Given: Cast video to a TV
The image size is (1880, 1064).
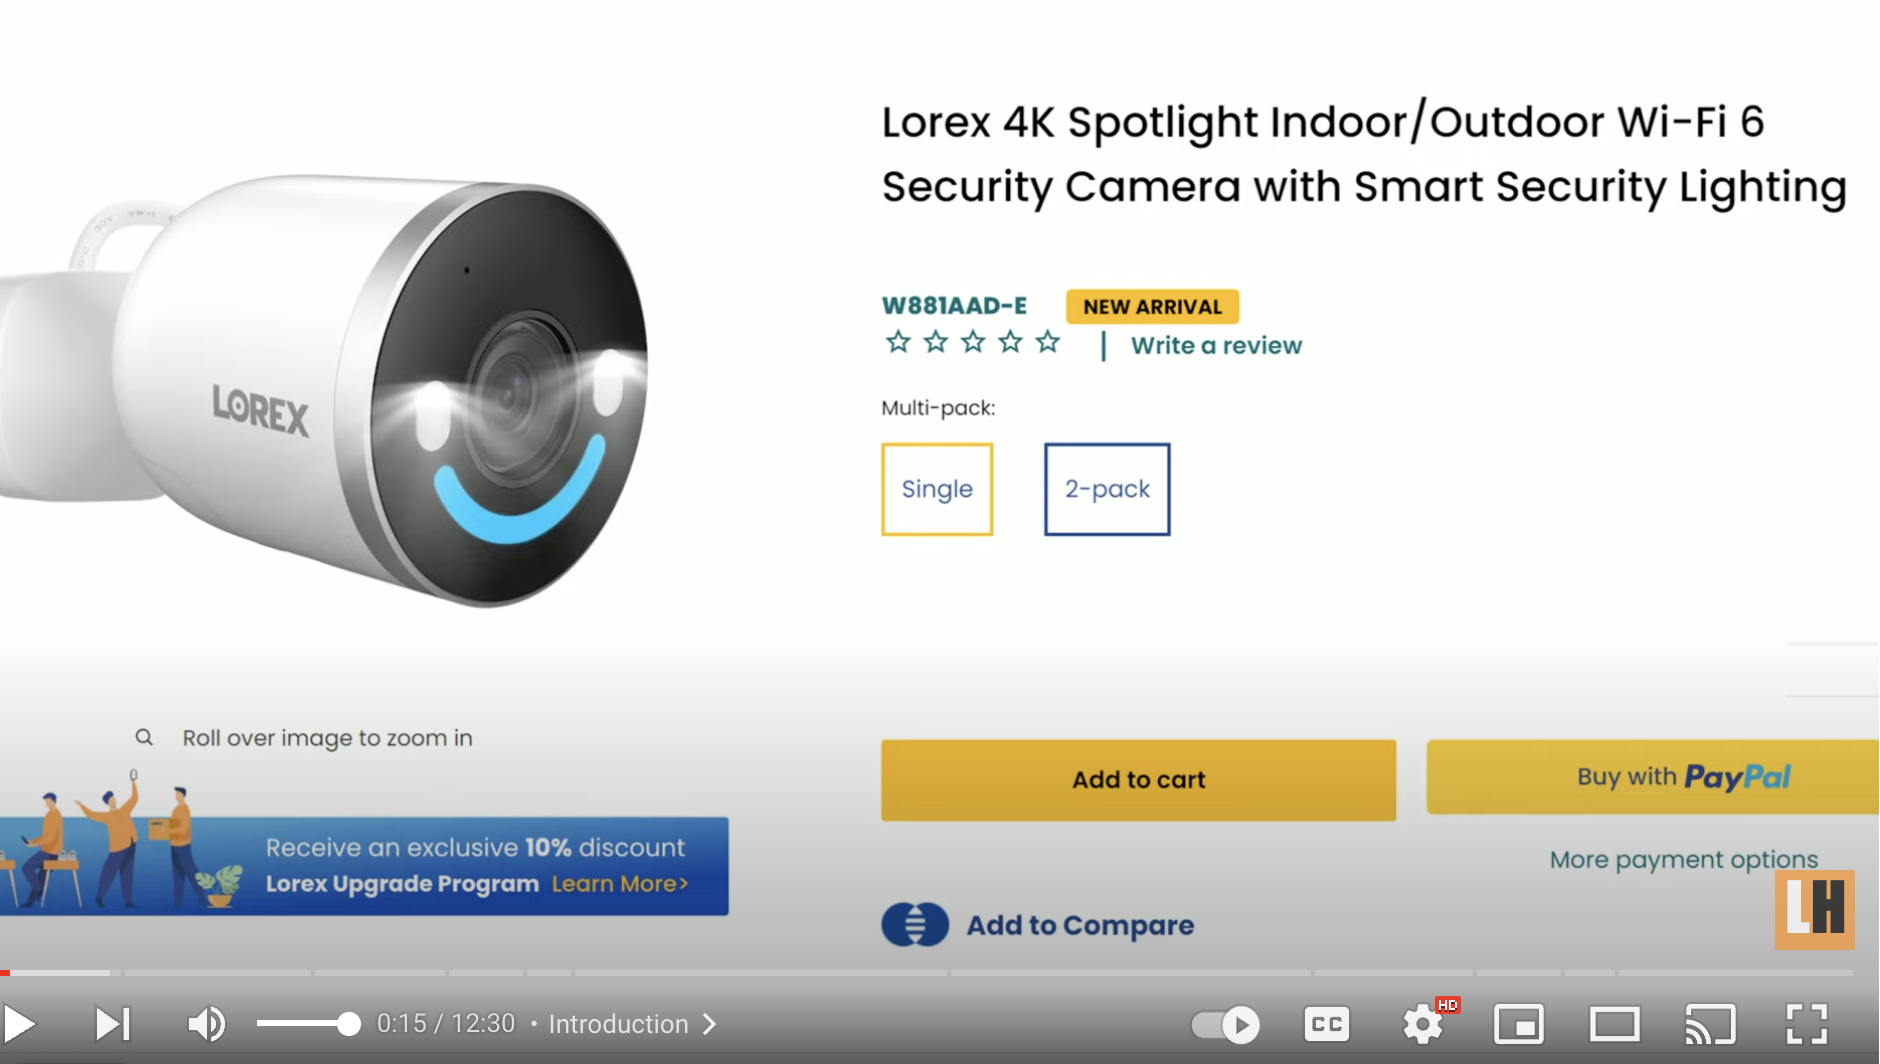Looking at the screenshot, I should (1710, 1024).
